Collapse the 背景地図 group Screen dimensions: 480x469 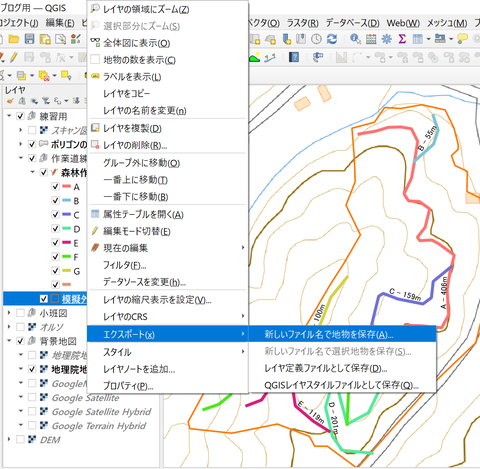9,341
